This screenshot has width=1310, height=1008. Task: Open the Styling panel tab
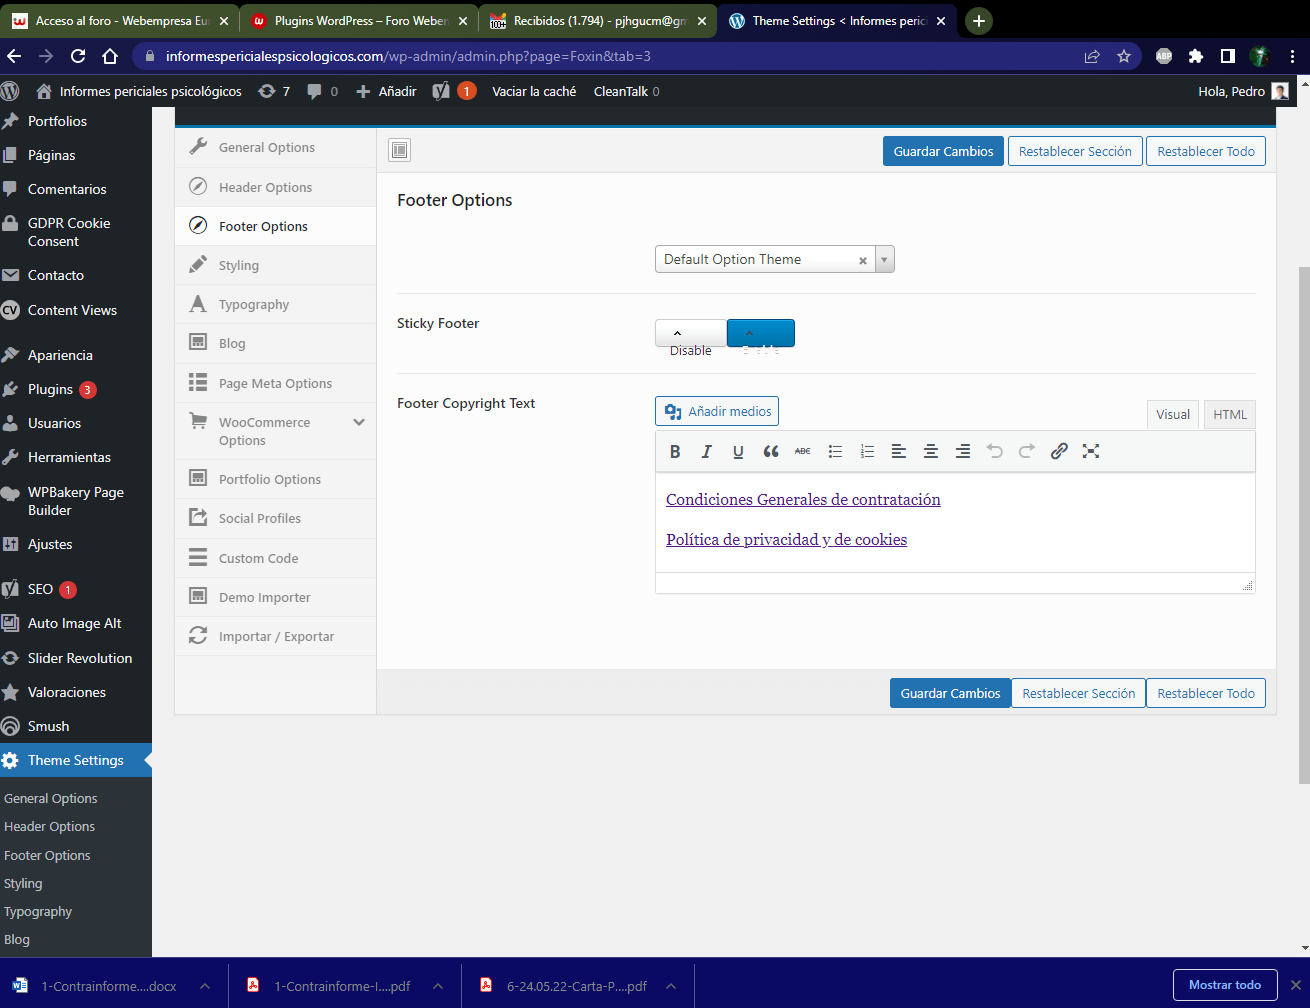coord(276,265)
